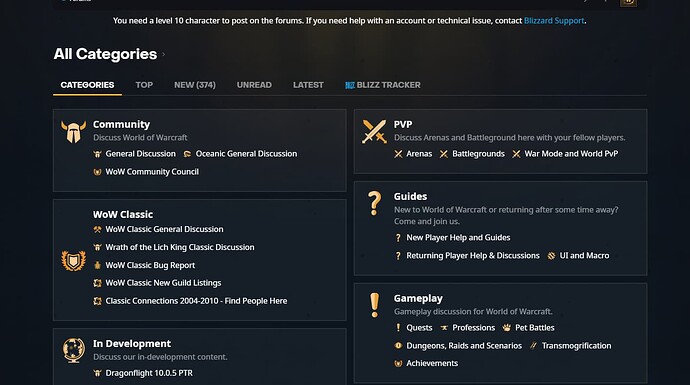Click the icon beside Transmogrification
This screenshot has height=385, width=690.
pos(533,346)
